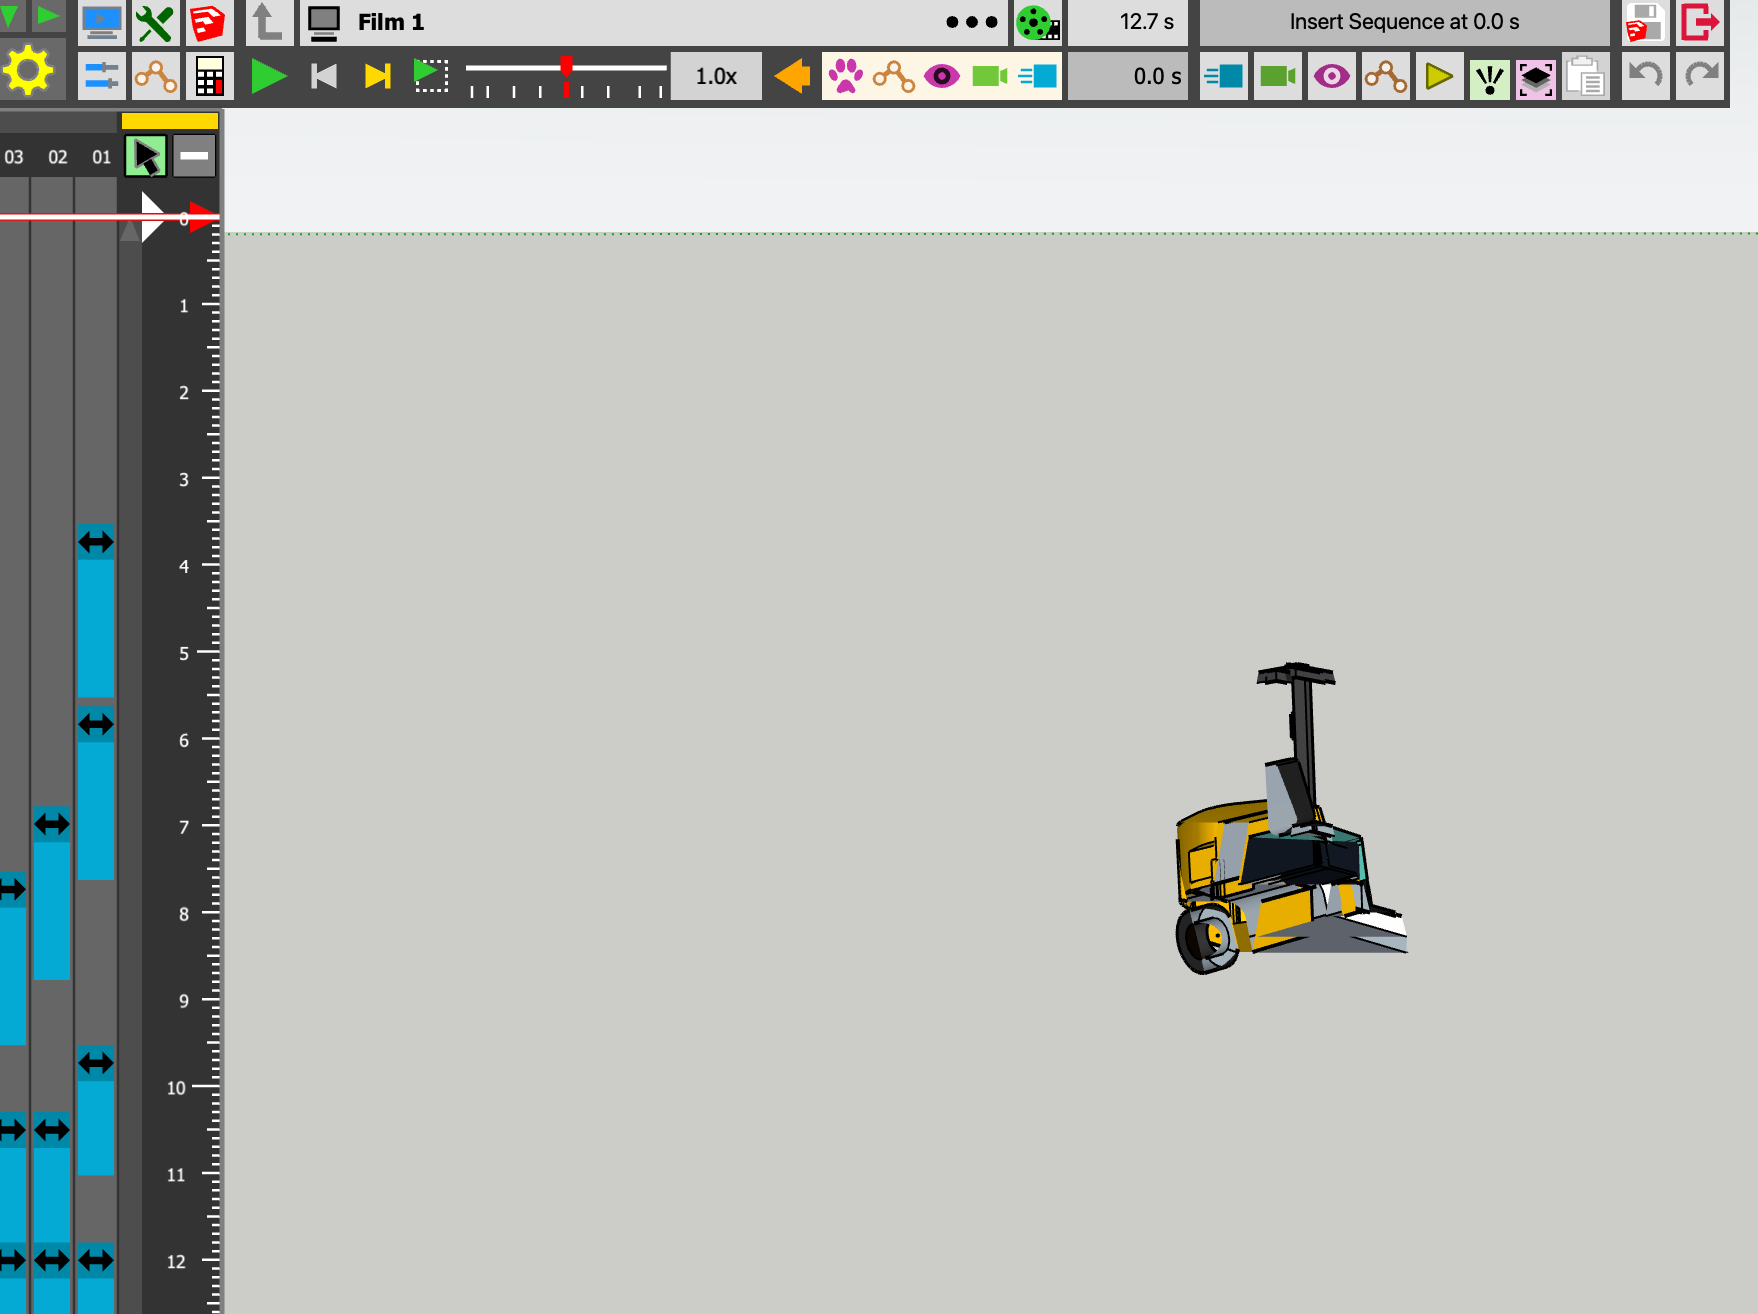This screenshot has height=1314, width=1758.
Task: Click the red exit Animator icon
Action: click(x=1699, y=22)
